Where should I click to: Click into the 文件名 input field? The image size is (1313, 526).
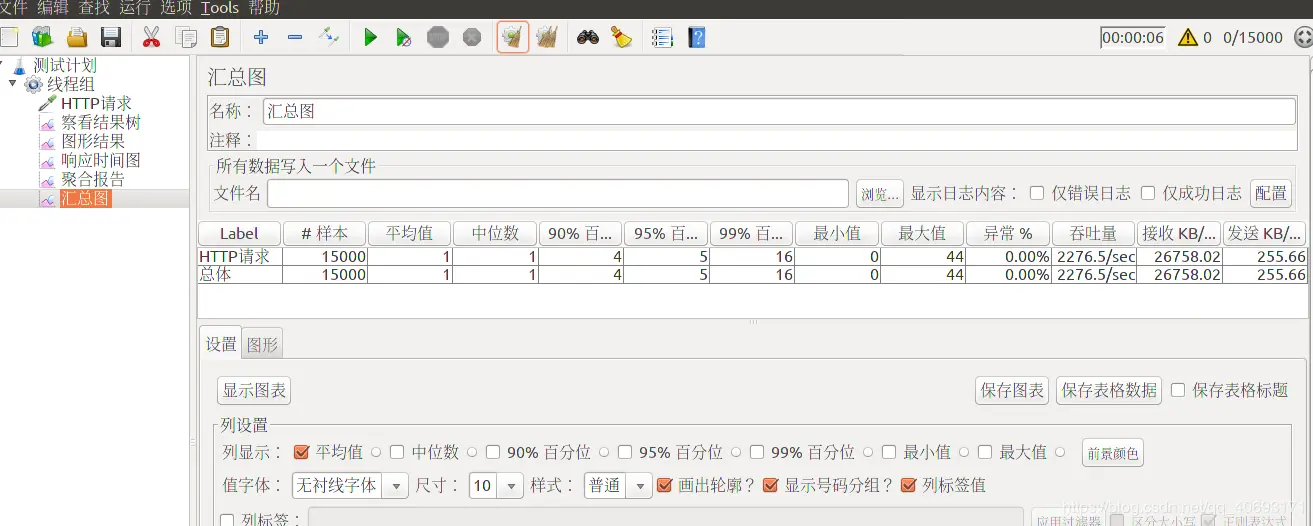(x=558, y=194)
